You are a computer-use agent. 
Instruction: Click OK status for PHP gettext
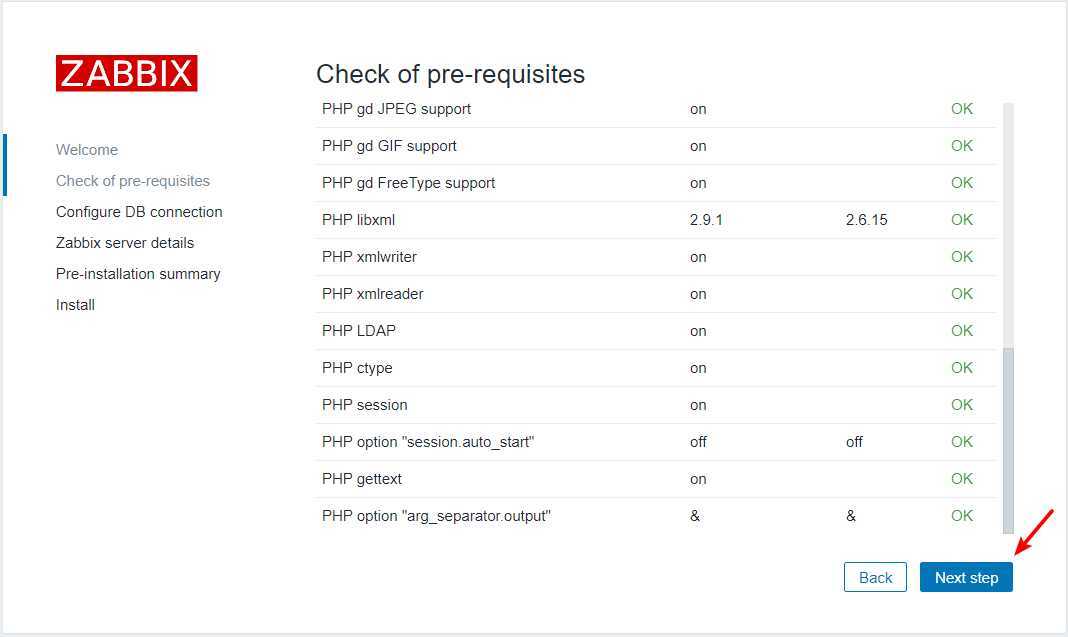coord(962,479)
